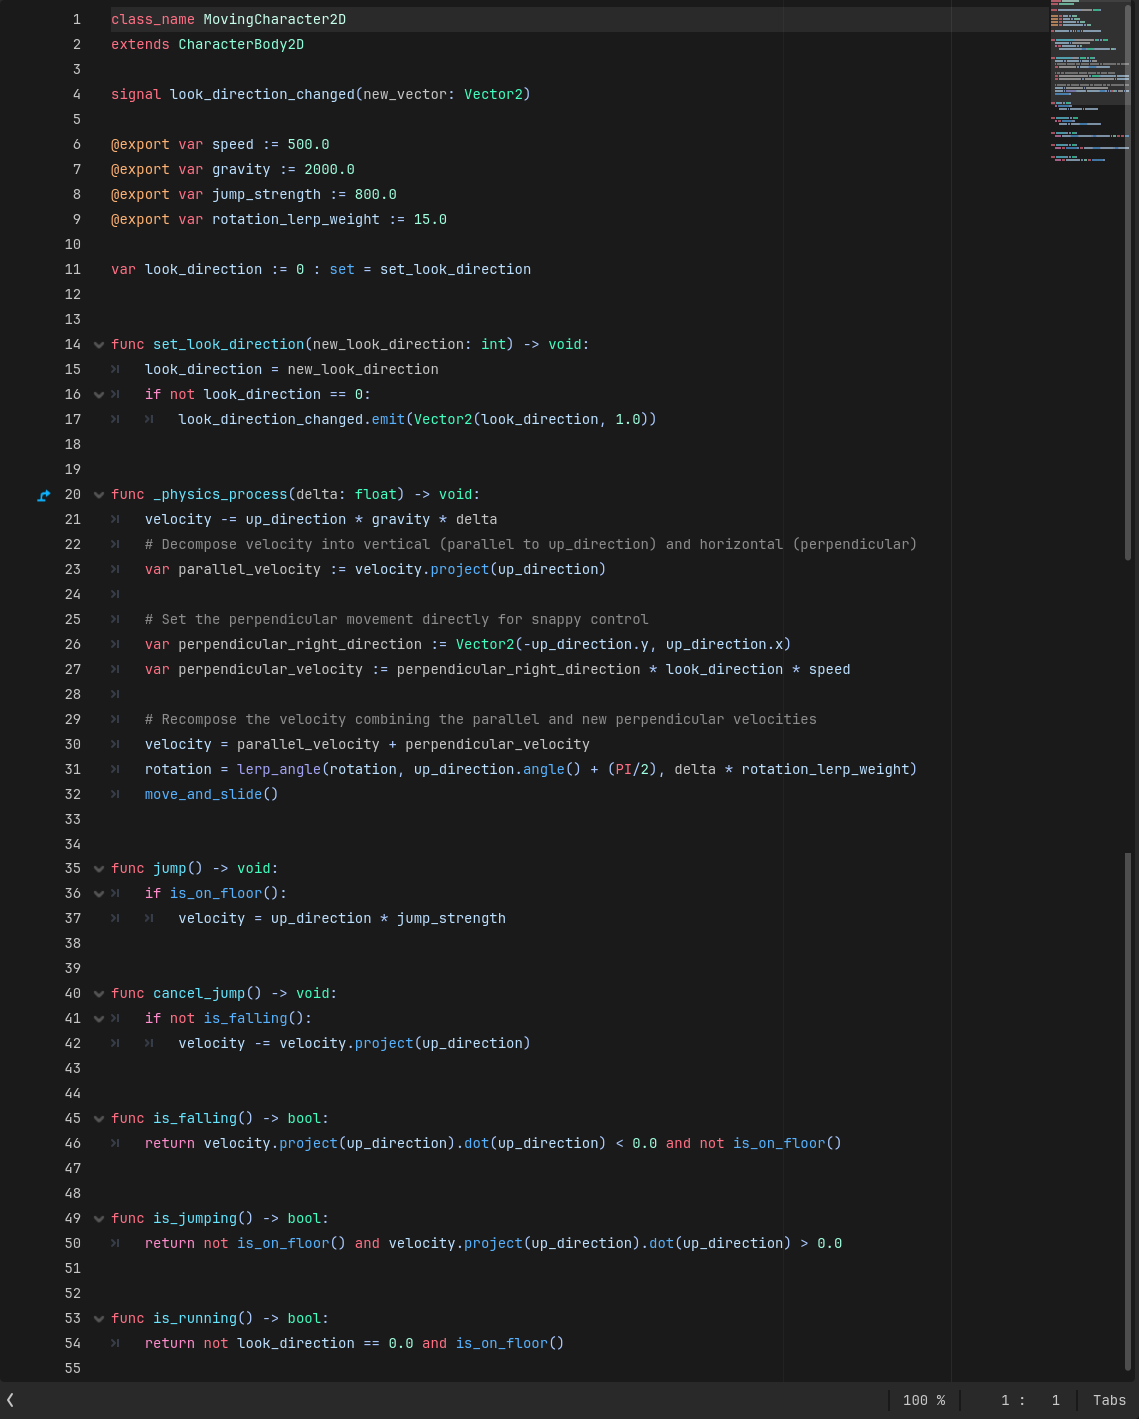This screenshot has width=1139, height=1419.
Task: Click the look_direction_changed signal name on line 4
Action: [x=262, y=94]
